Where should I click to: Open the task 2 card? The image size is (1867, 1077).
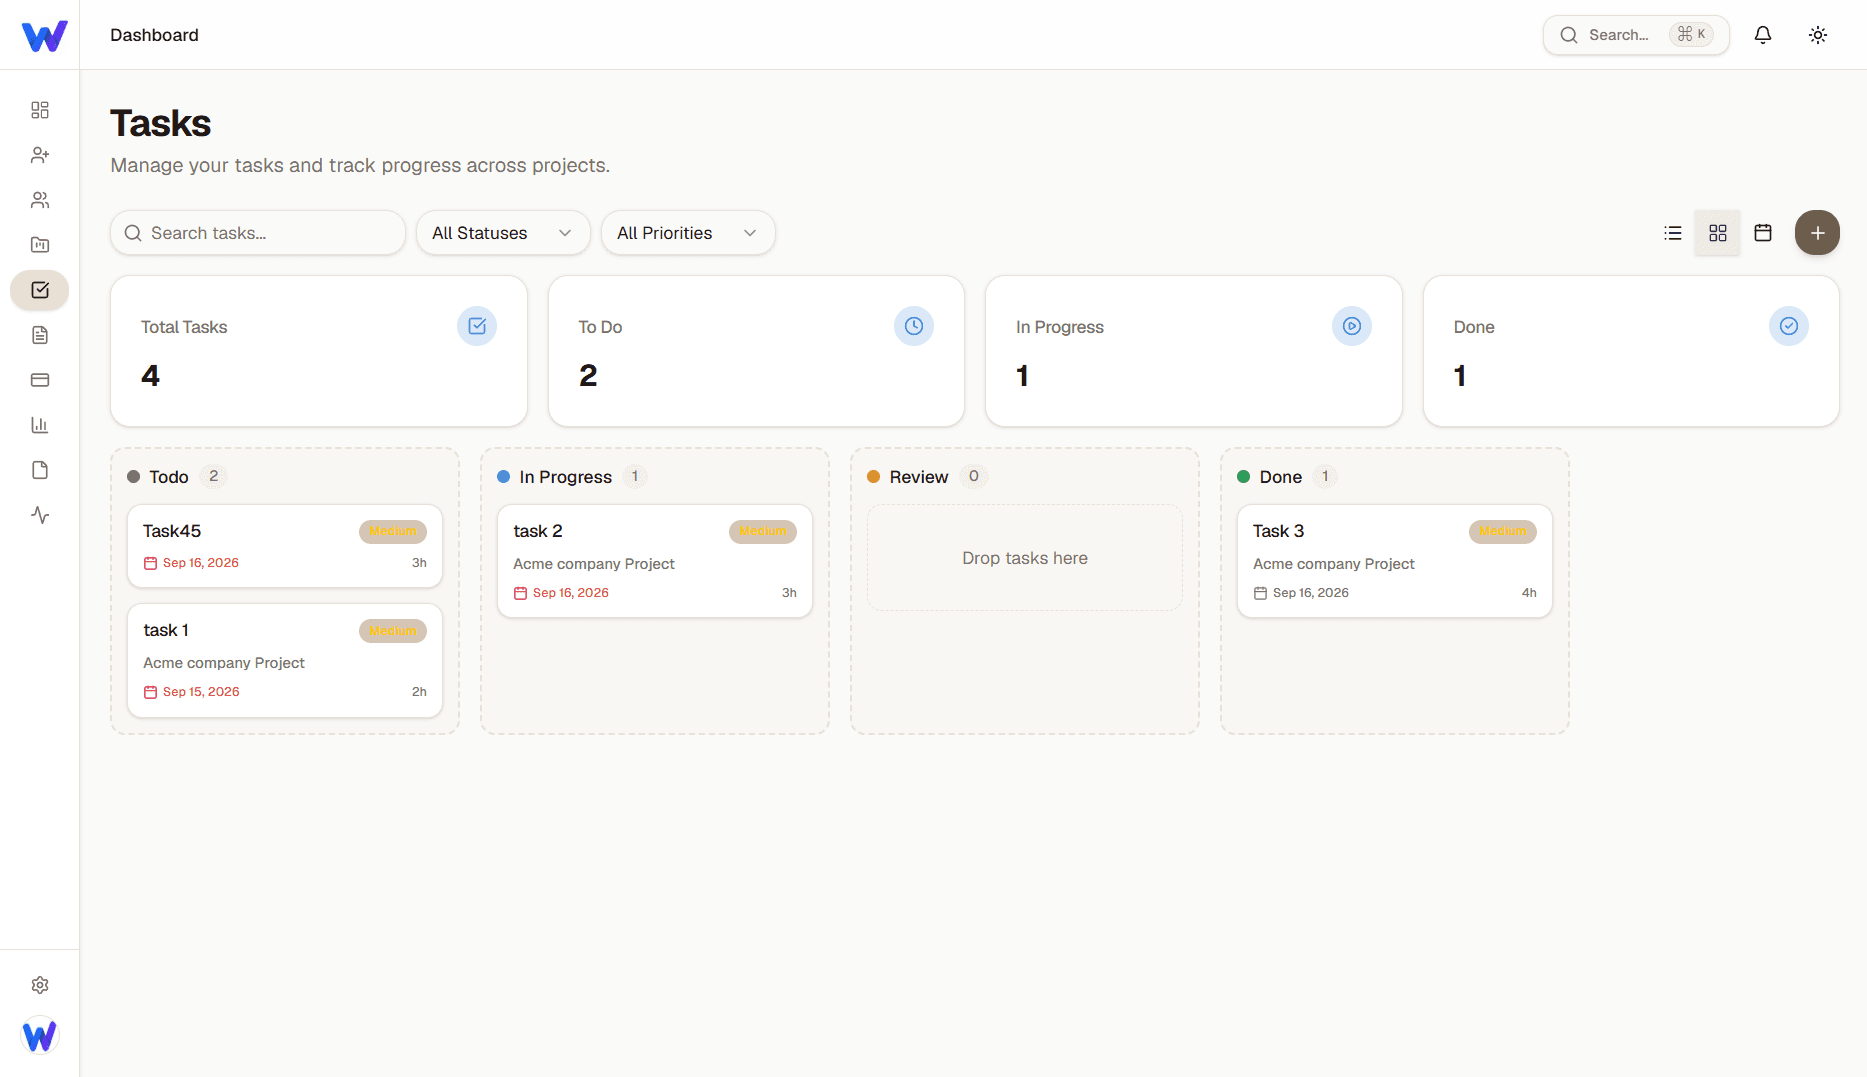pyautogui.click(x=655, y=561)
